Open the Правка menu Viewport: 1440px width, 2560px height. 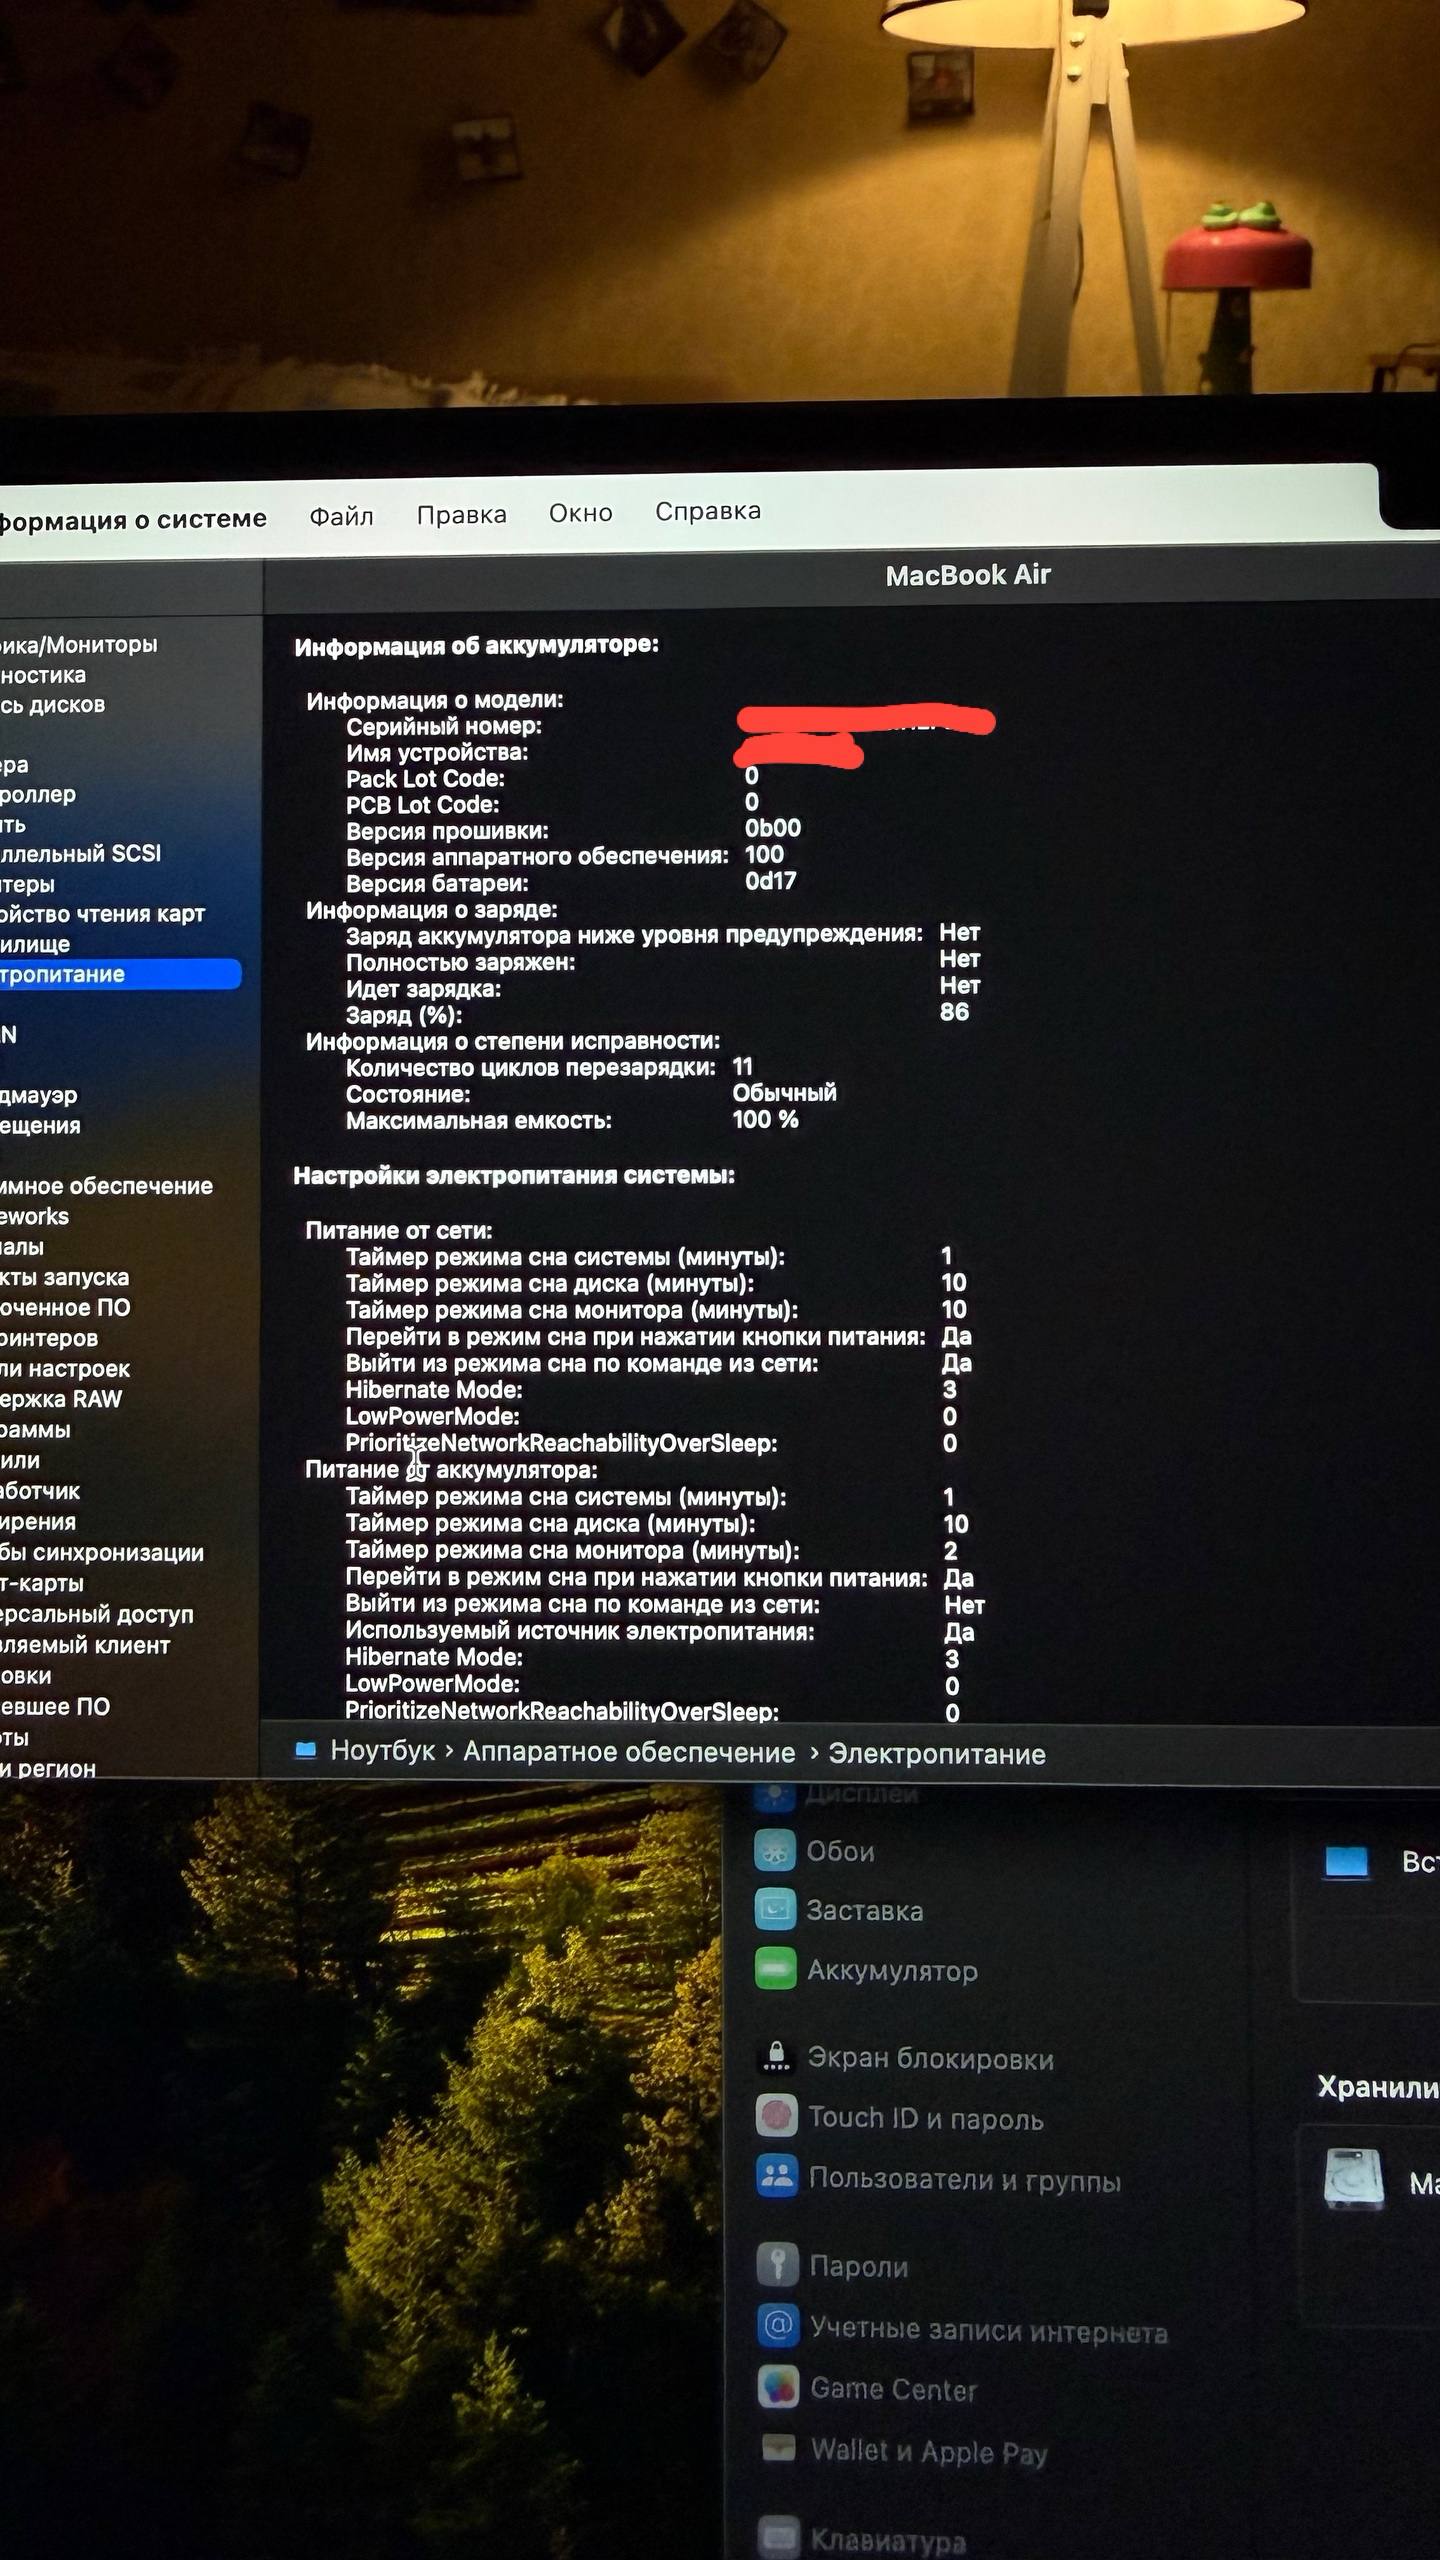coord(461,514)
